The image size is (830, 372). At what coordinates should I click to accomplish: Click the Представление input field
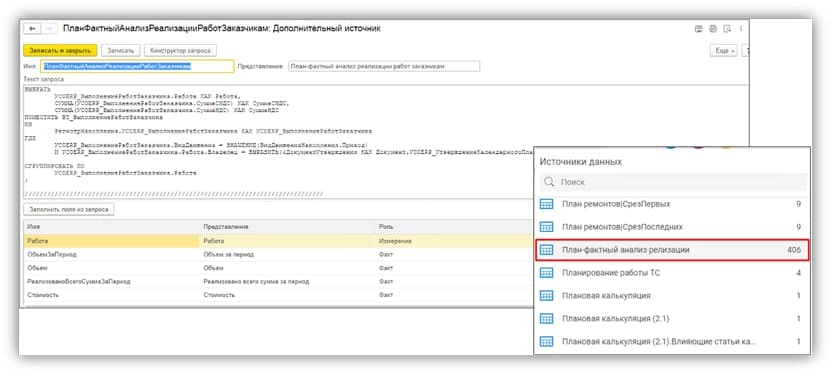tap(384, 66)
